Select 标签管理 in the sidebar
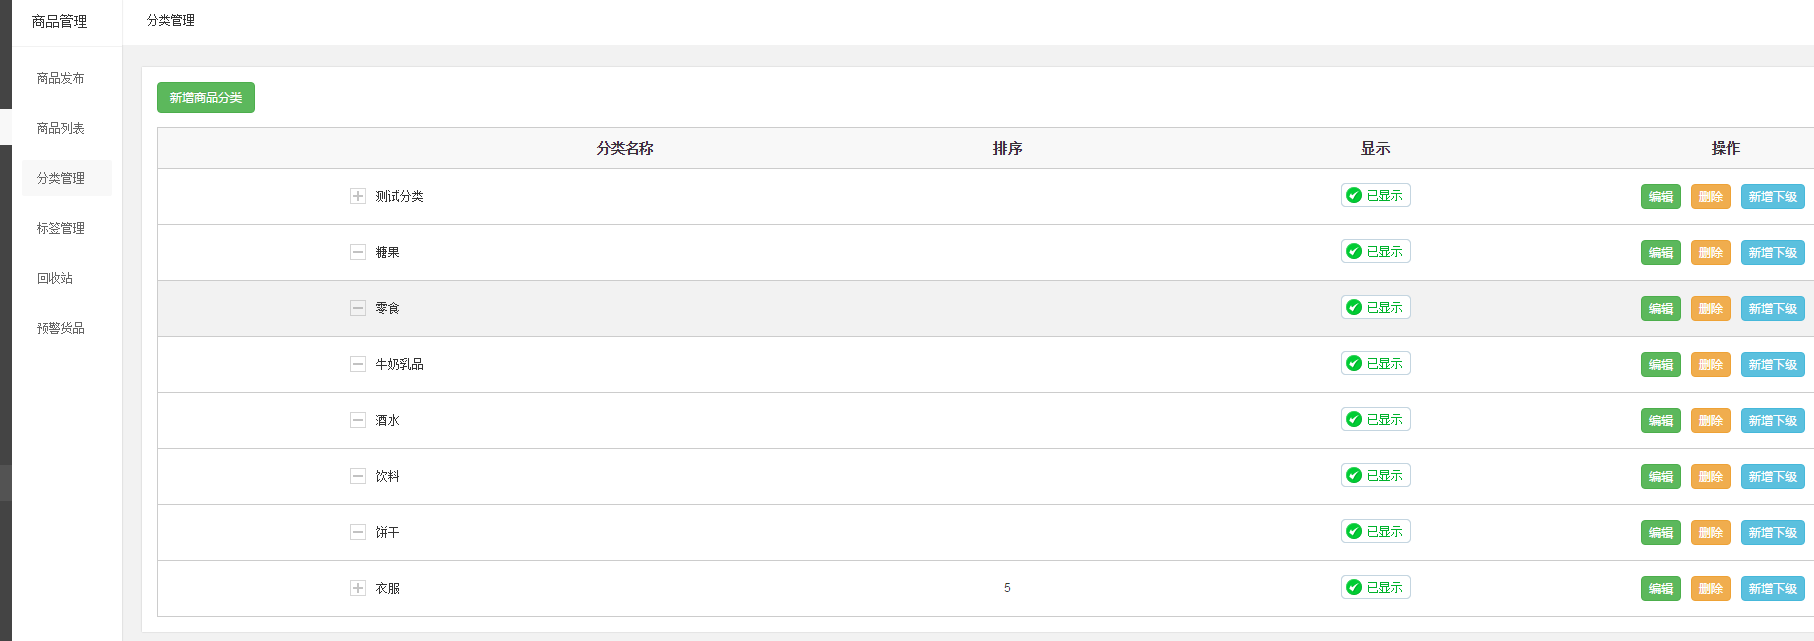 pyautogui.click(x=60, y=228)
